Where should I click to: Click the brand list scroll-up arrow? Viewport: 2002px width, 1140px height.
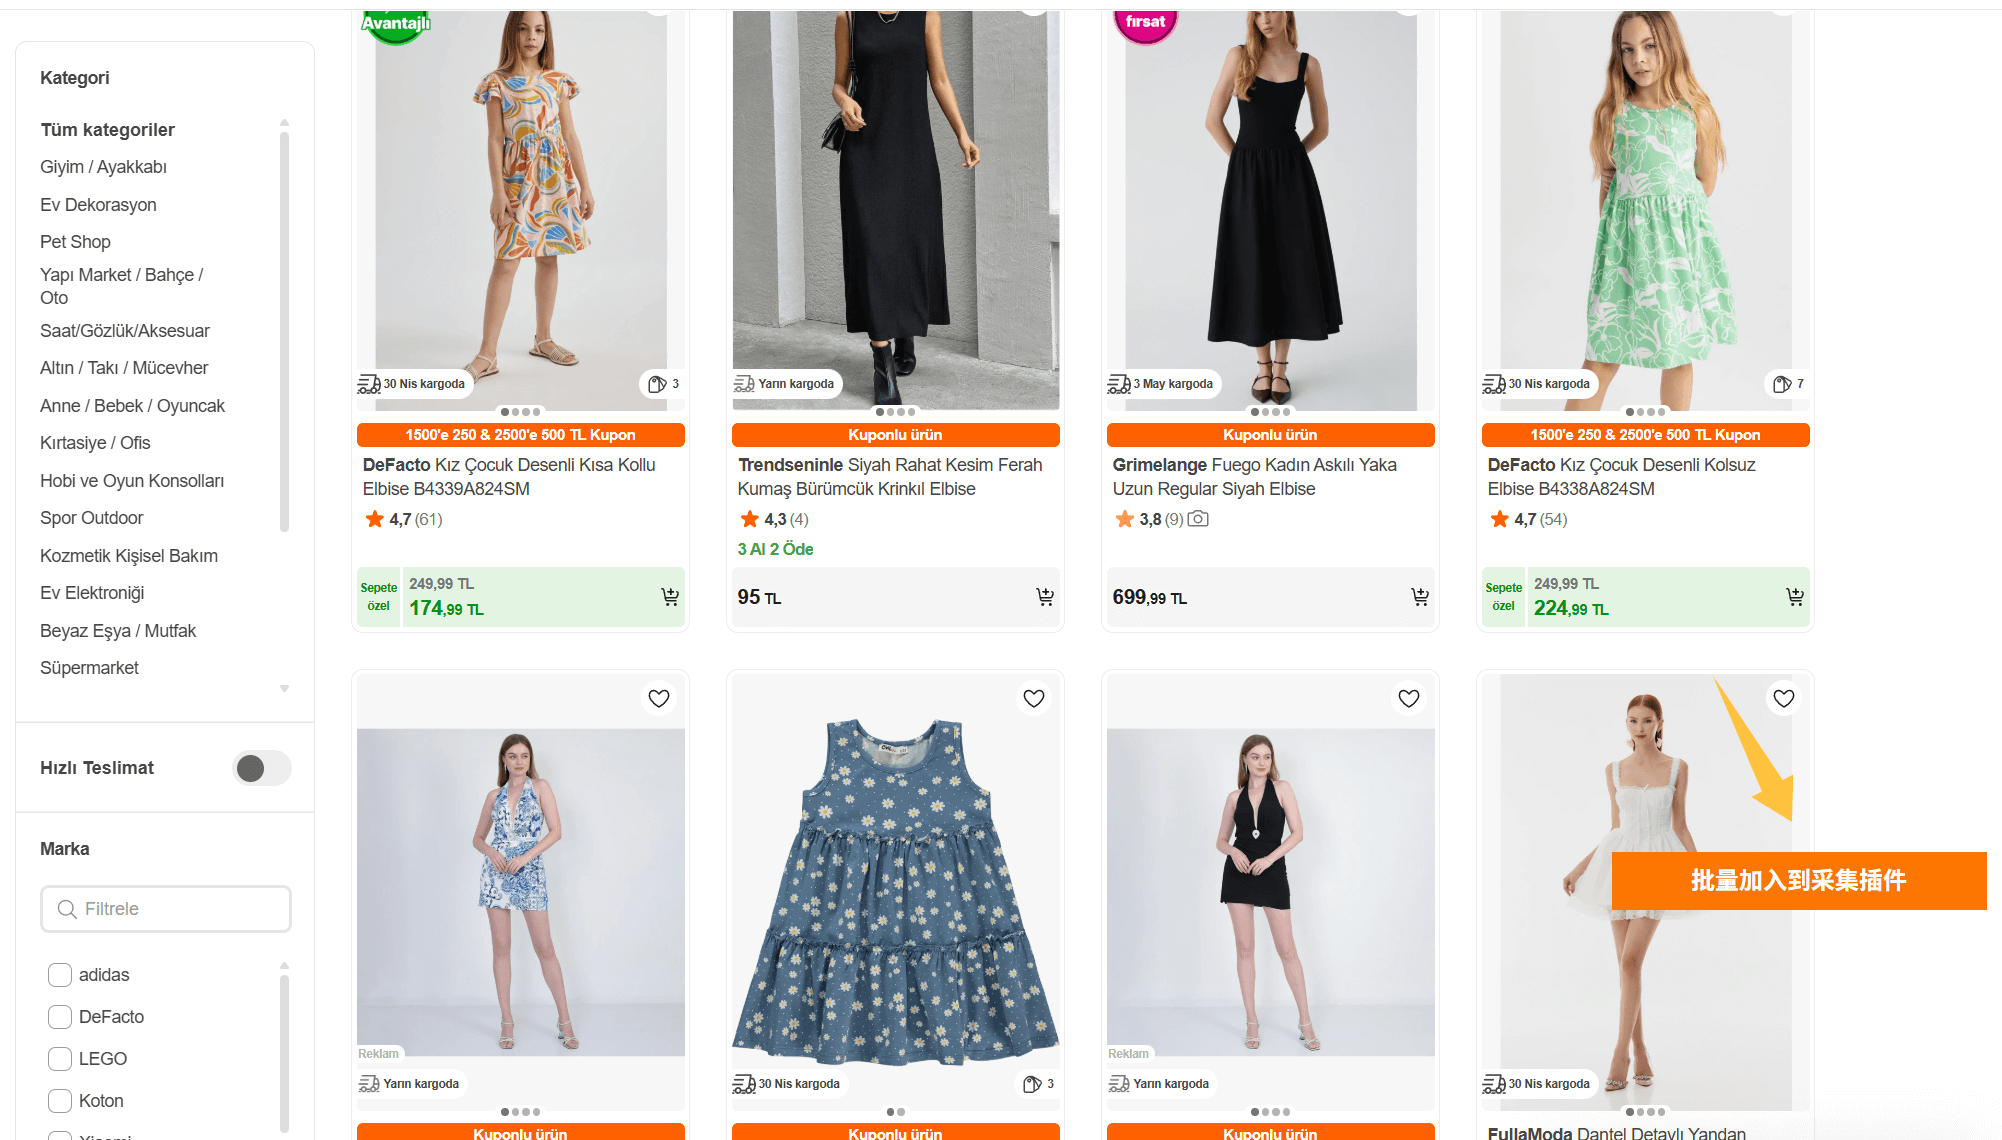coord(284,966)
